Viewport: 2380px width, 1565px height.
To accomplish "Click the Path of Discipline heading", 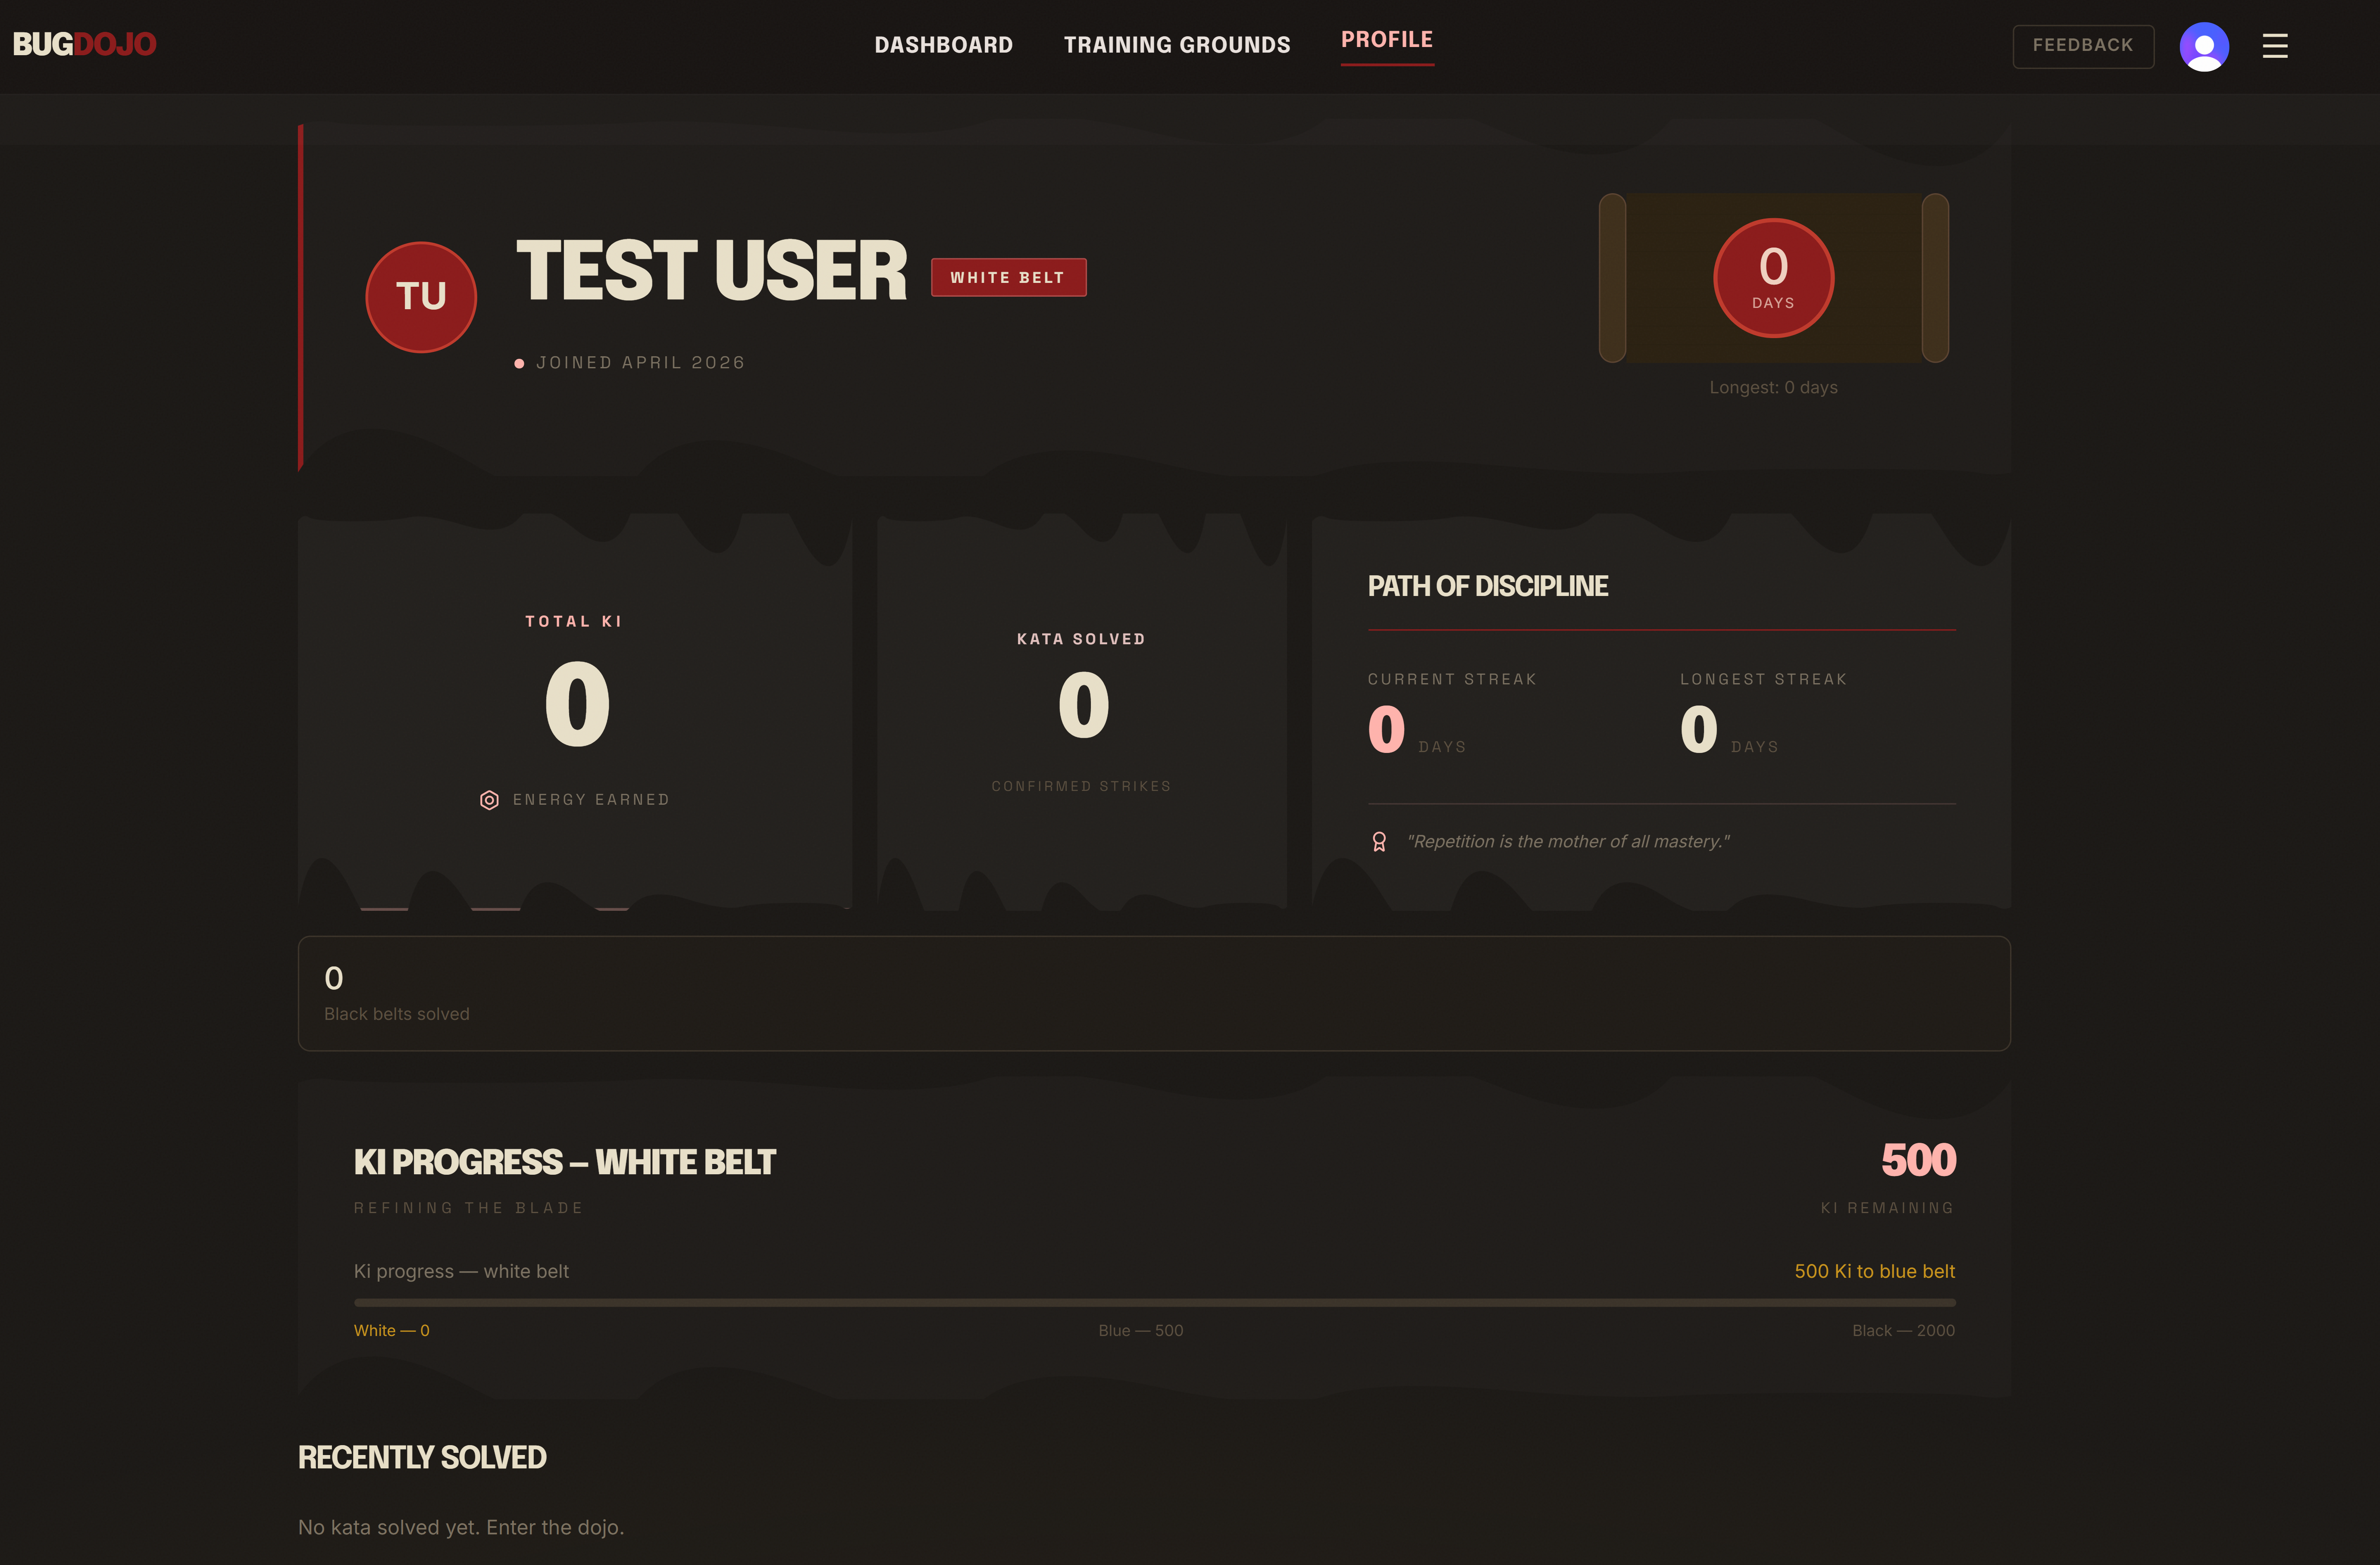I will click(1487, 586).
